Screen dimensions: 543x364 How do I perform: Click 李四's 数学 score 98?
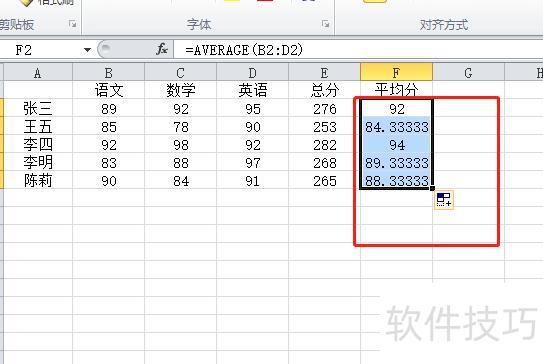180,145
